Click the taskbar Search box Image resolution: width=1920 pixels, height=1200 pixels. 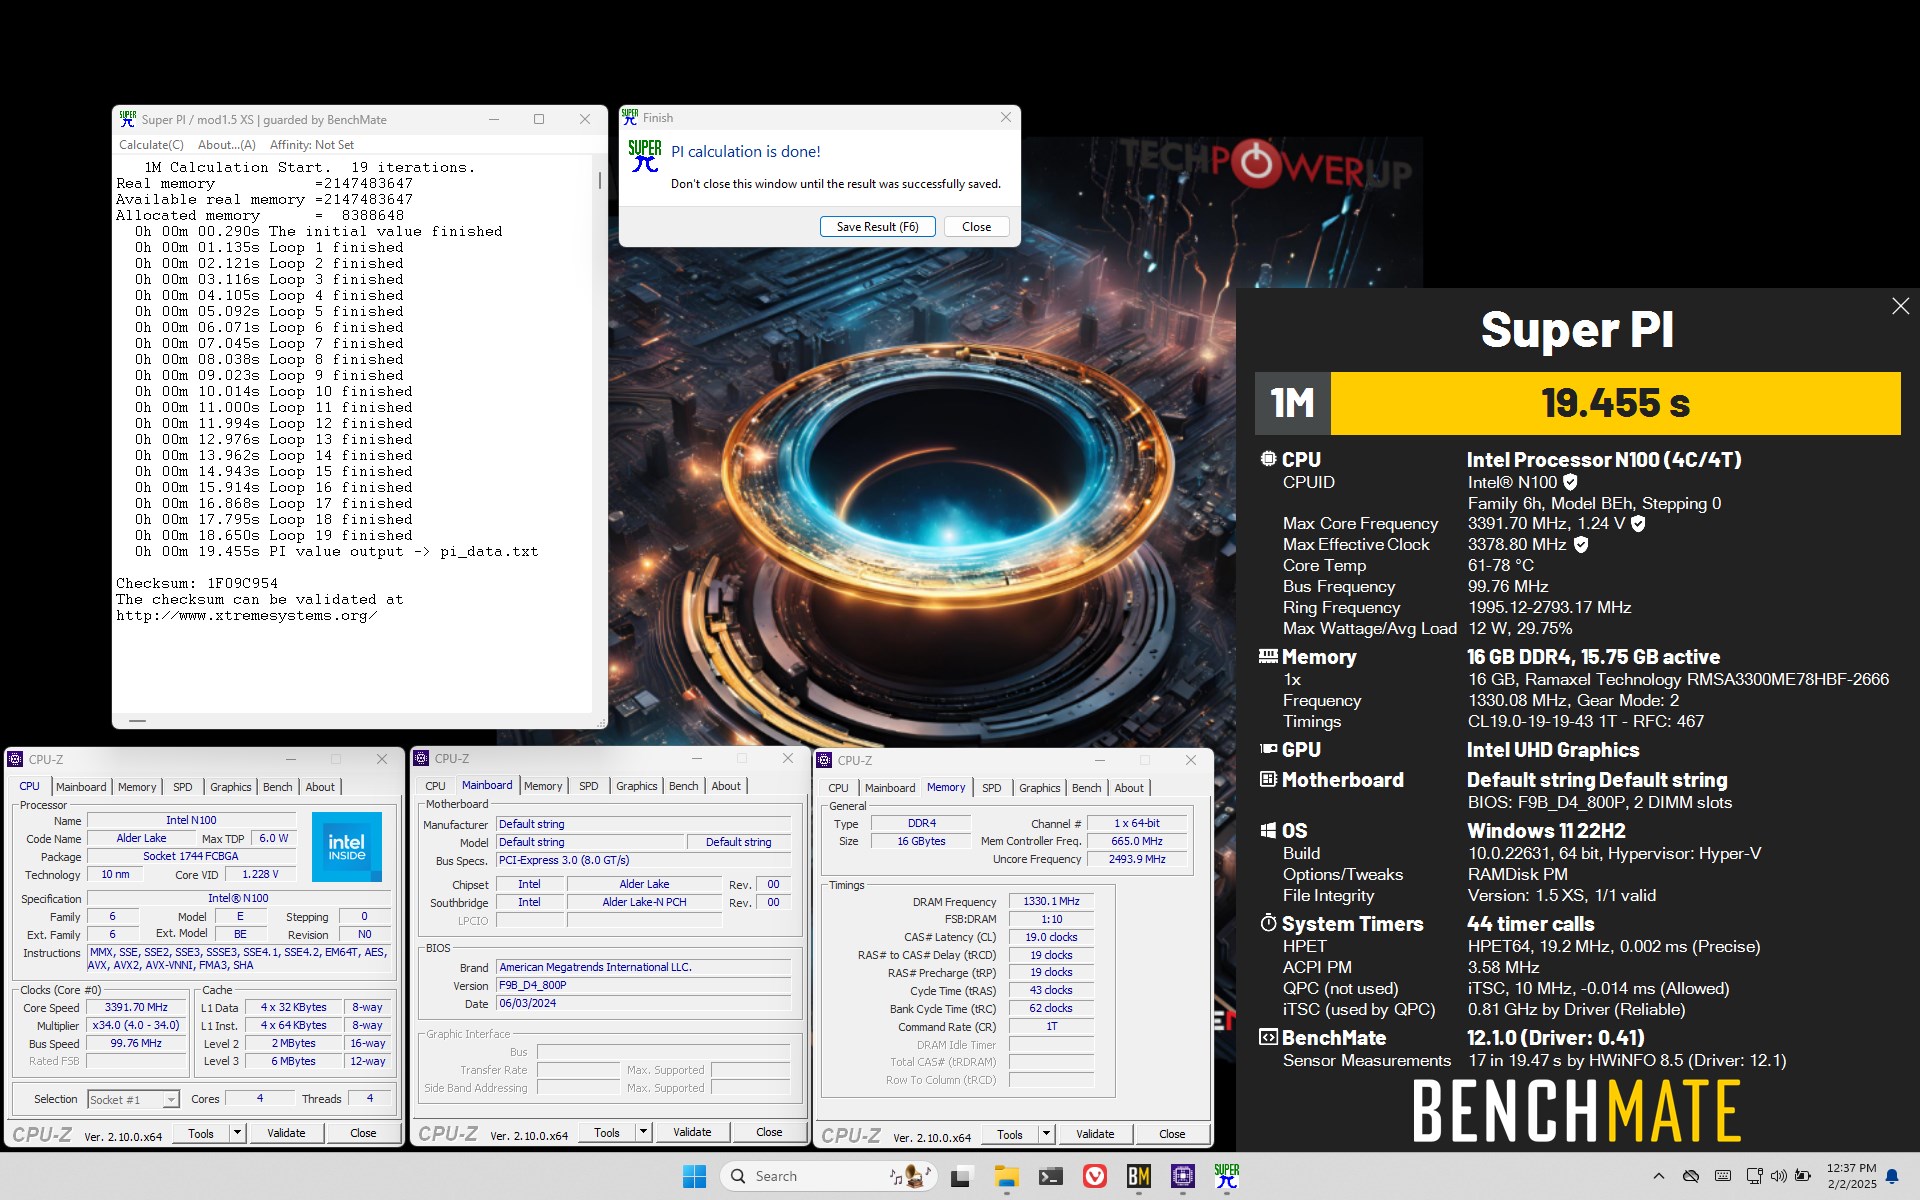(828, 1176)
